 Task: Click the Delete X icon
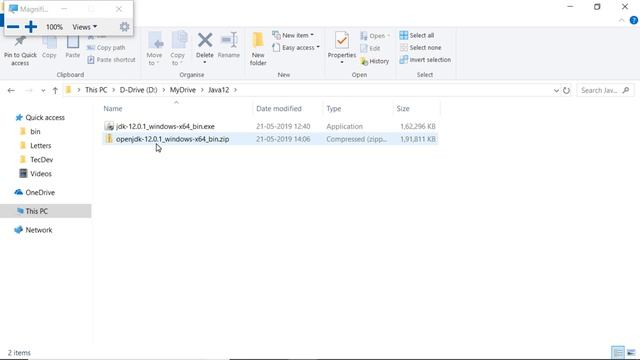pos(205,40)
